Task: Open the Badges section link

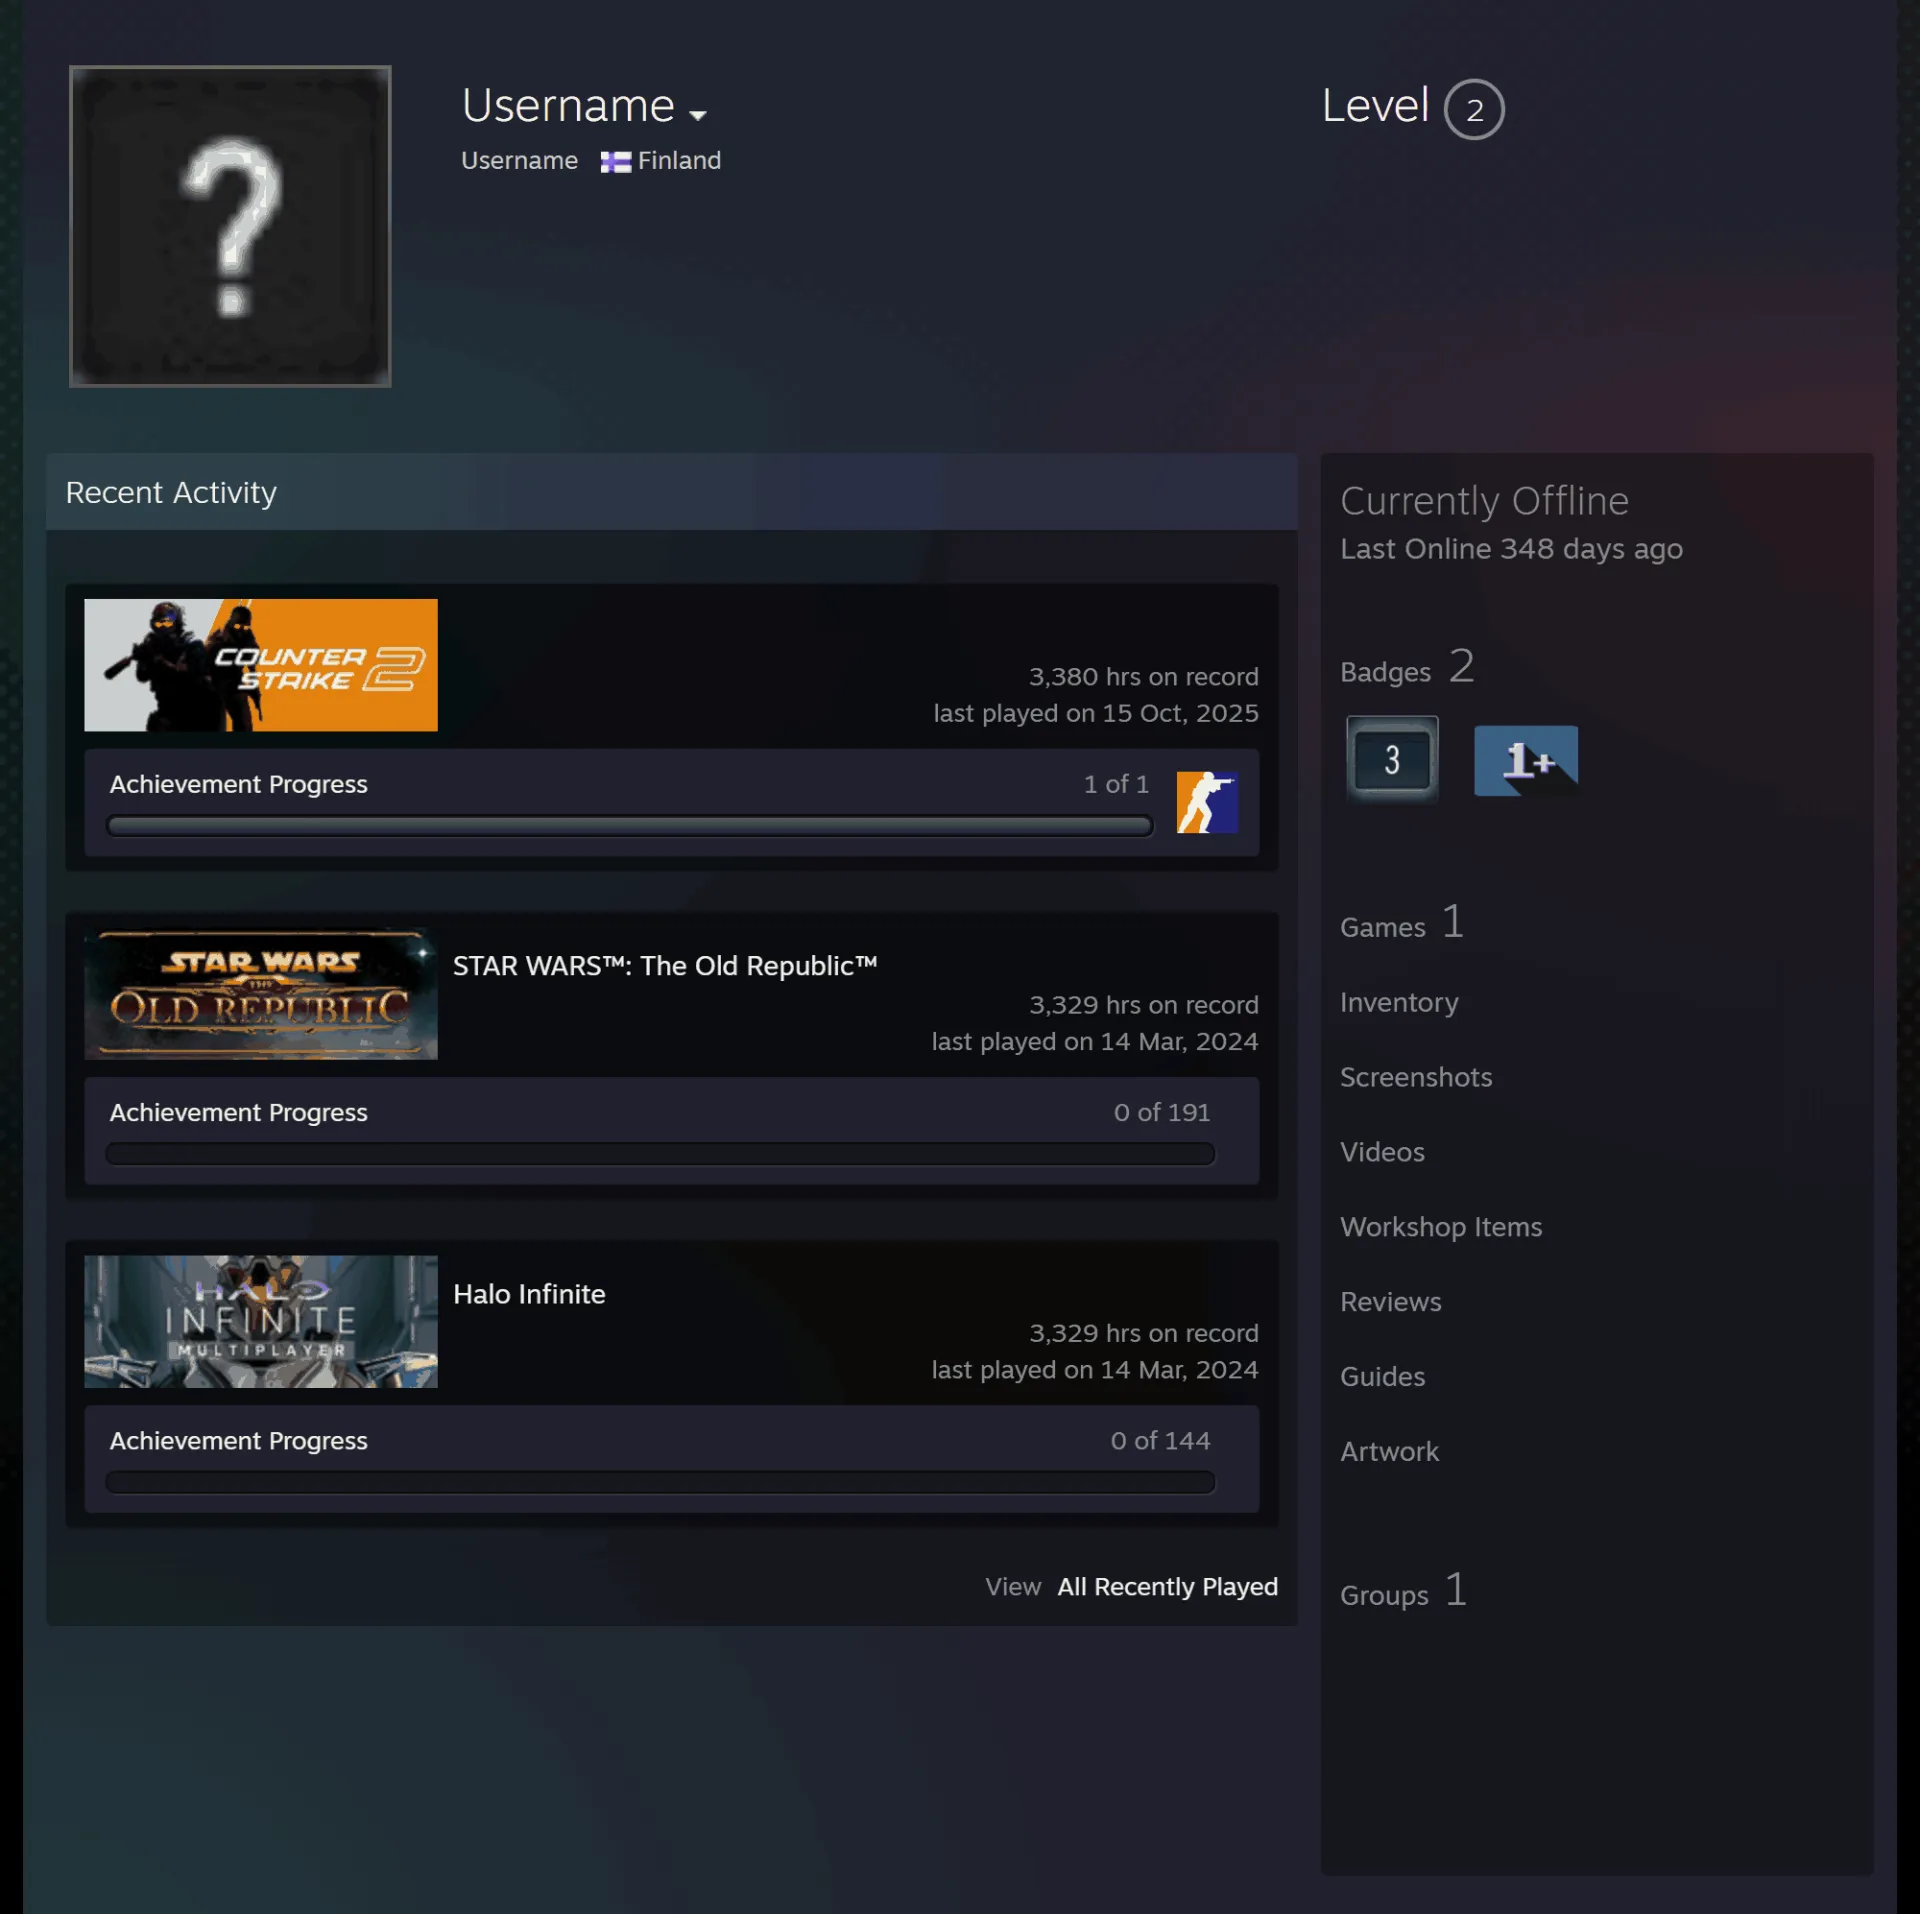Action: click(x=1407, y=667)
